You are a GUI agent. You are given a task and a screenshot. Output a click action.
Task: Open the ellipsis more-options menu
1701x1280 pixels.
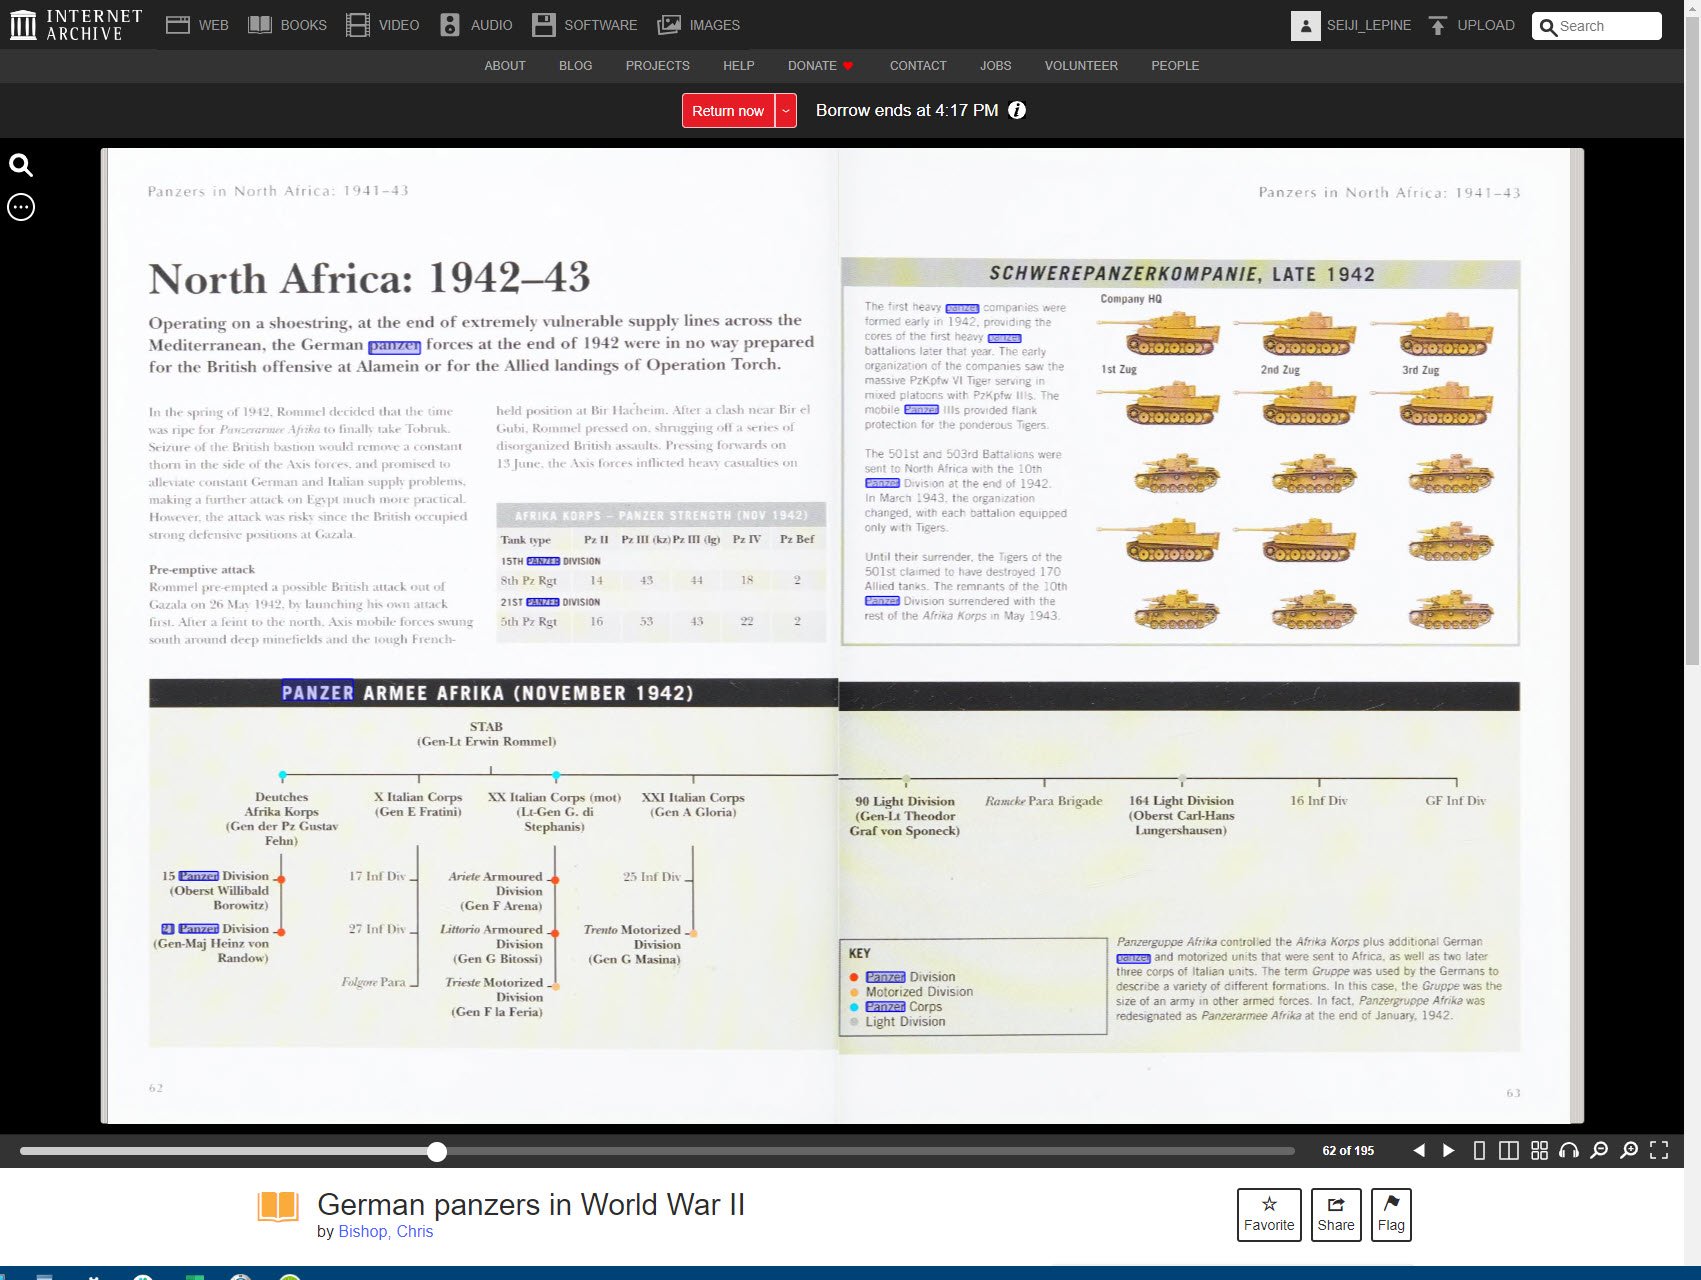21,207
